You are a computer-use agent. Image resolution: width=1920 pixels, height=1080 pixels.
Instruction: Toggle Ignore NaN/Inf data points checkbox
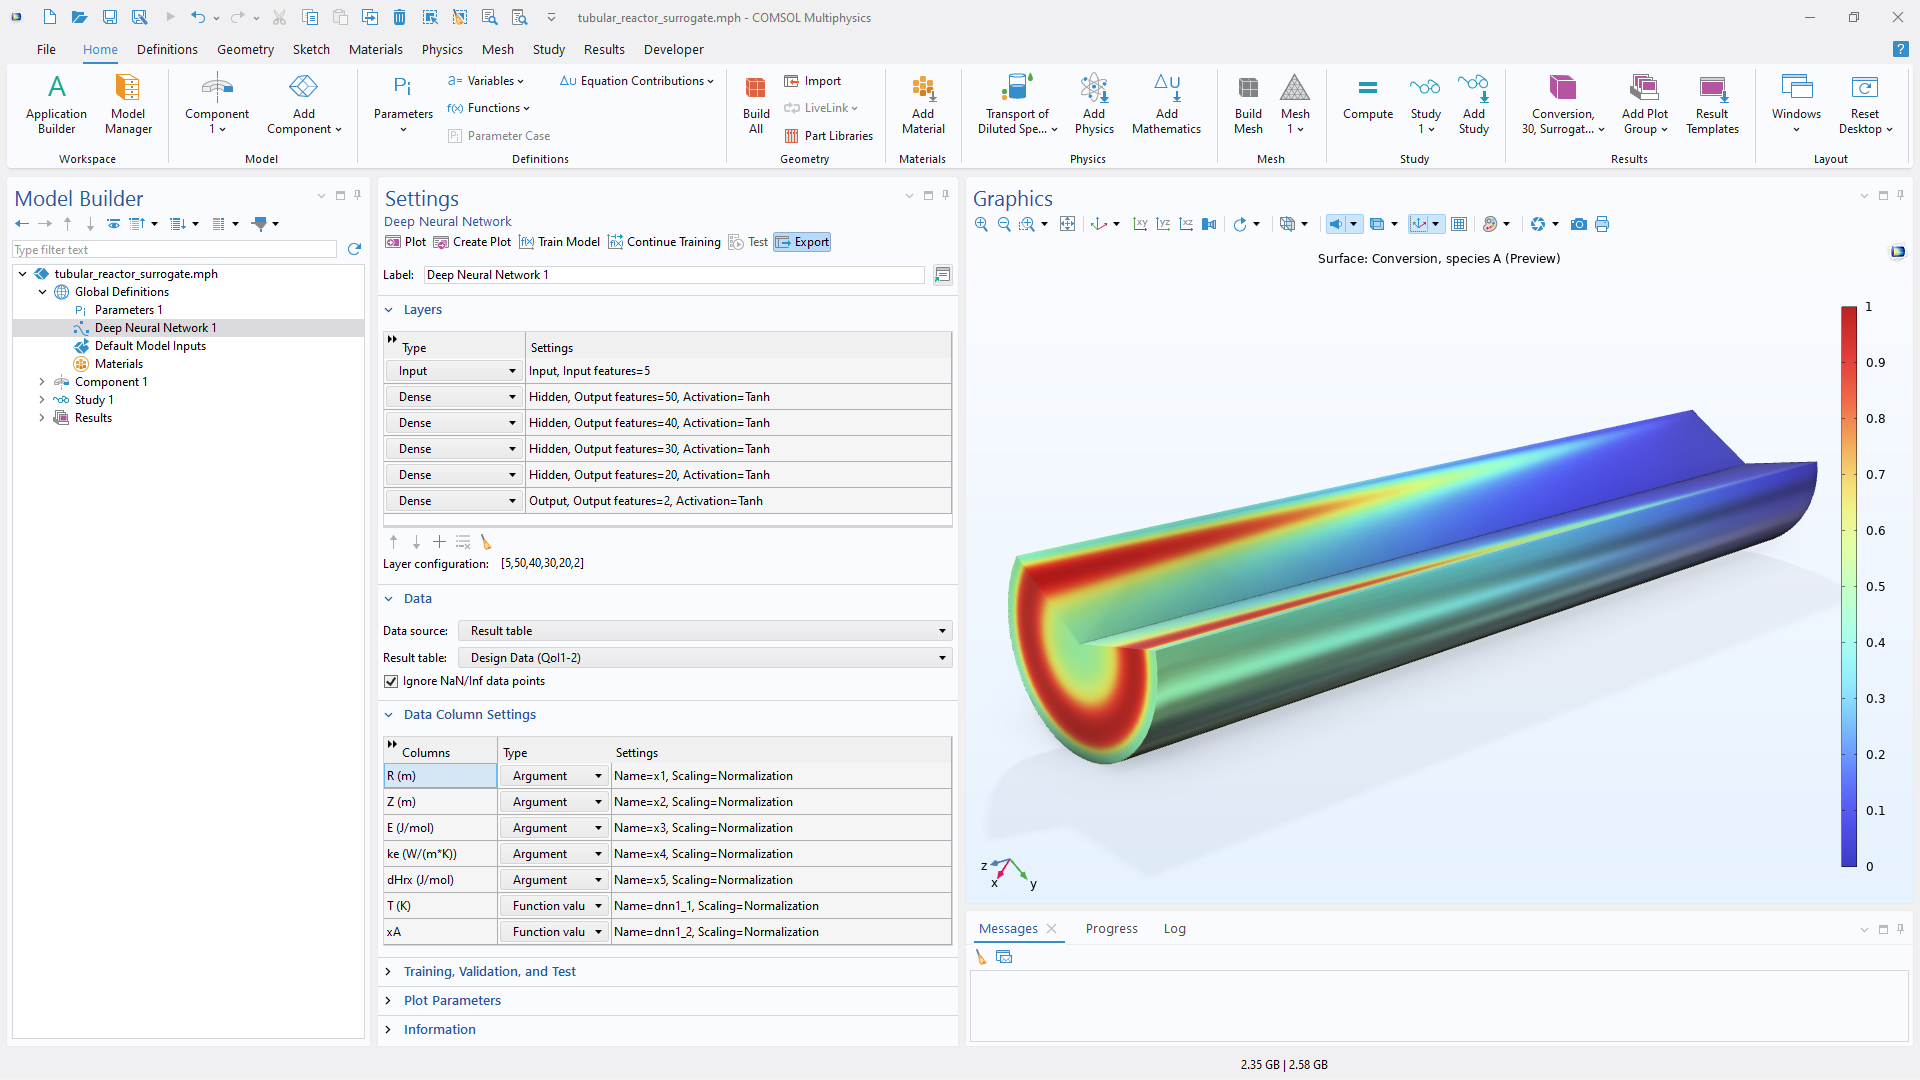point(391,681)
